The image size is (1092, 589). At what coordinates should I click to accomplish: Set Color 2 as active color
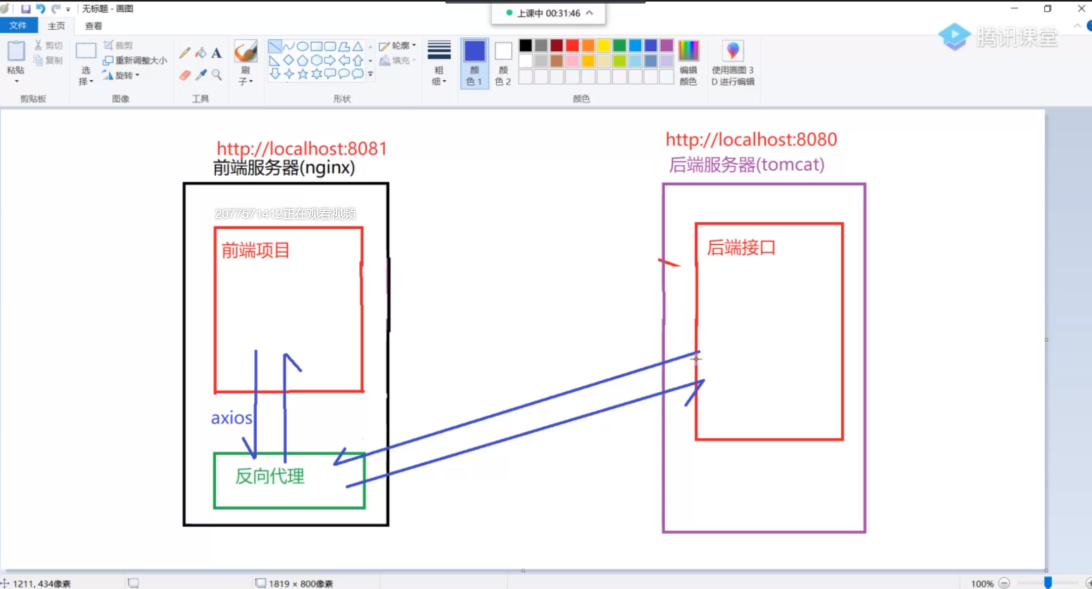pos(503,62)
